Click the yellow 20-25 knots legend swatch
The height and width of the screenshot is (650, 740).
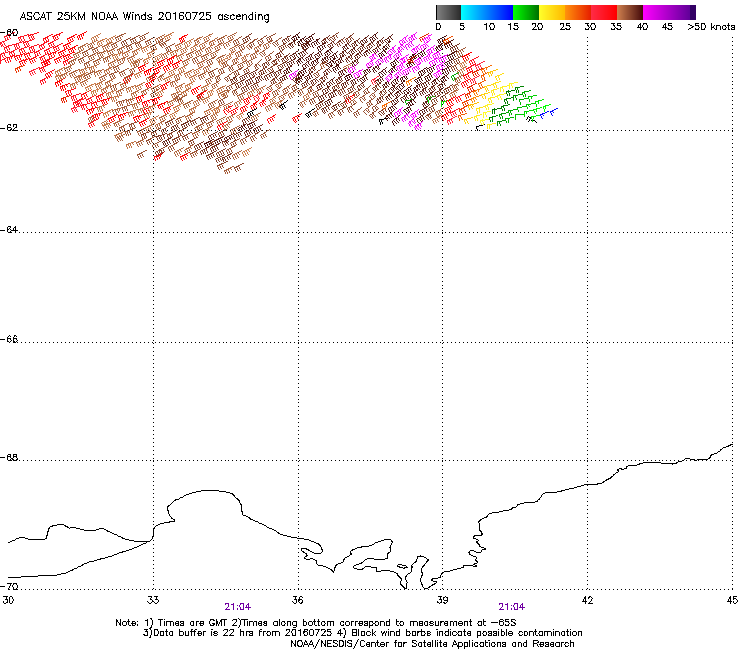552,12
